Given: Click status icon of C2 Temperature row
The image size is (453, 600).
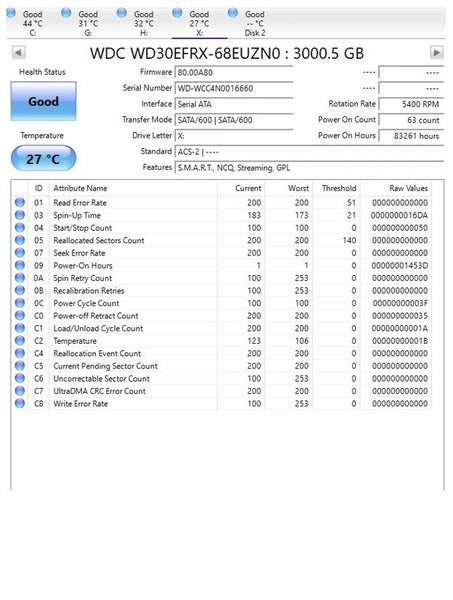Looking at the screenshot, I should [x=20, y=341].
